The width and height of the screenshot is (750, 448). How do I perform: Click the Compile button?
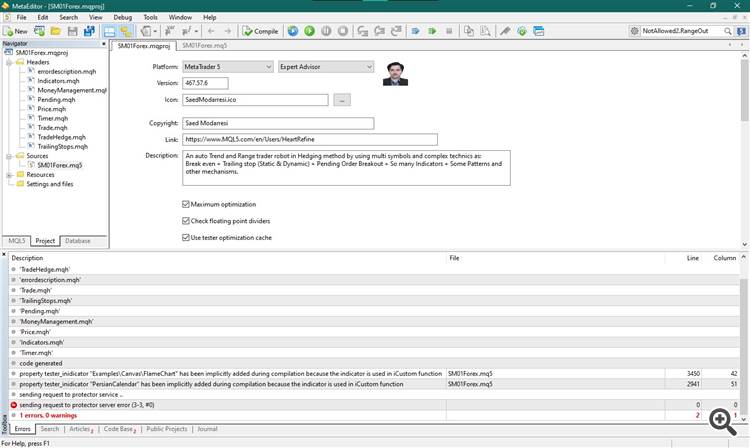[x=260, y=31]
